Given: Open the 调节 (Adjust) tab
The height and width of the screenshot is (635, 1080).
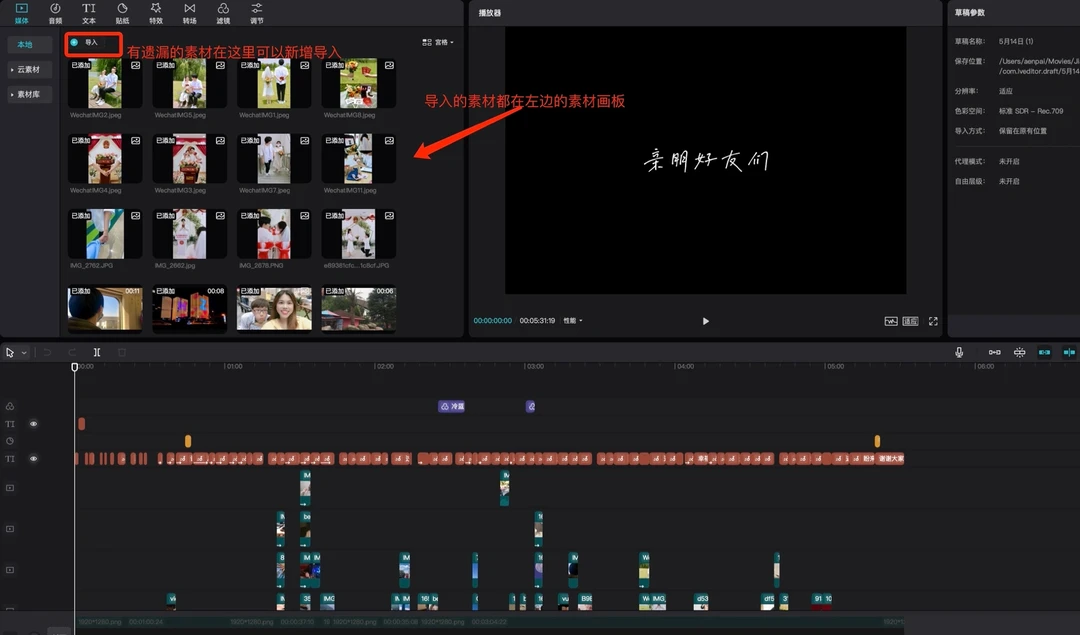Looking at the screenshot, I should coord(257,12).
